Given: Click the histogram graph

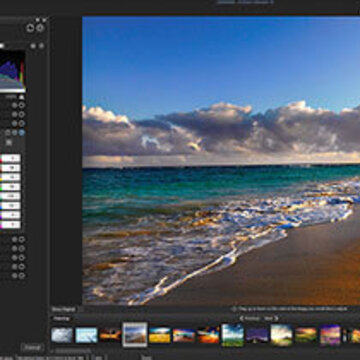Looking at the screenshot, I should tap(12, 71).
